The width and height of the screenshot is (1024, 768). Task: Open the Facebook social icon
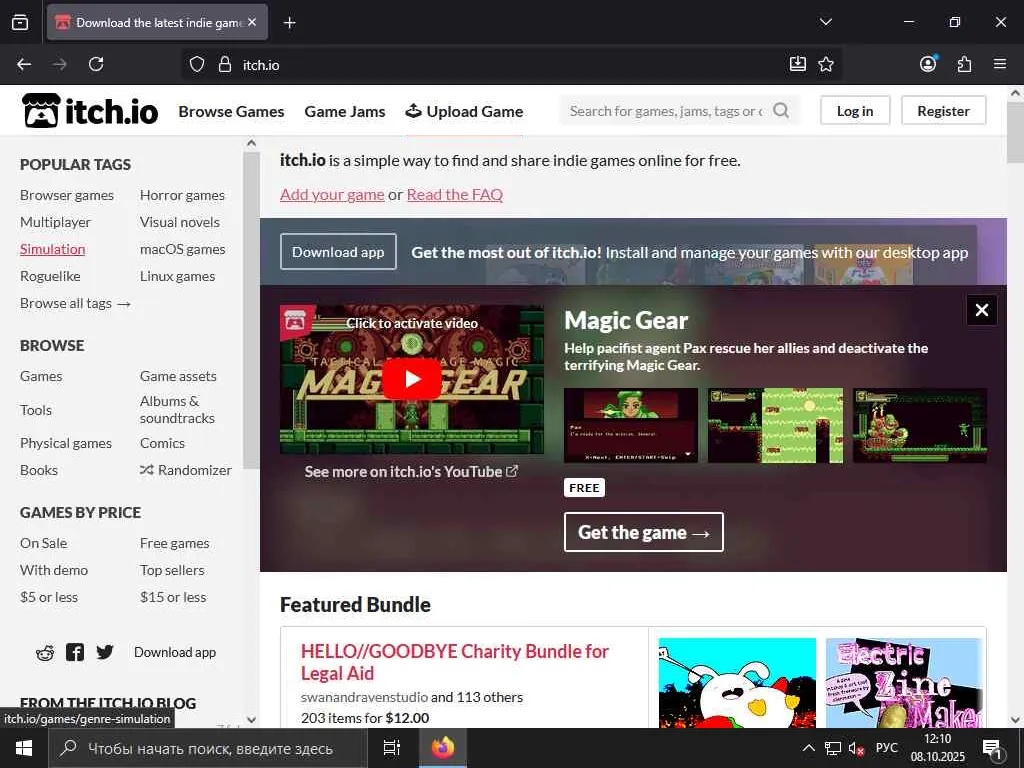(x=75, y=652)
